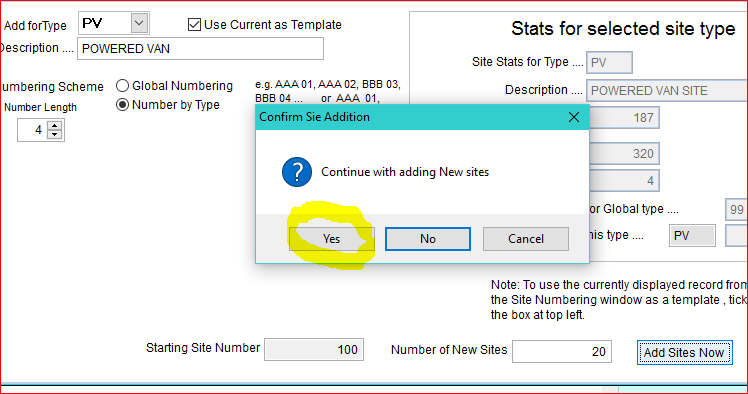Click Yes in Confirm Sie Addition dialog
748x394 pixels.
pyautogui.click(x=332, y=238)
